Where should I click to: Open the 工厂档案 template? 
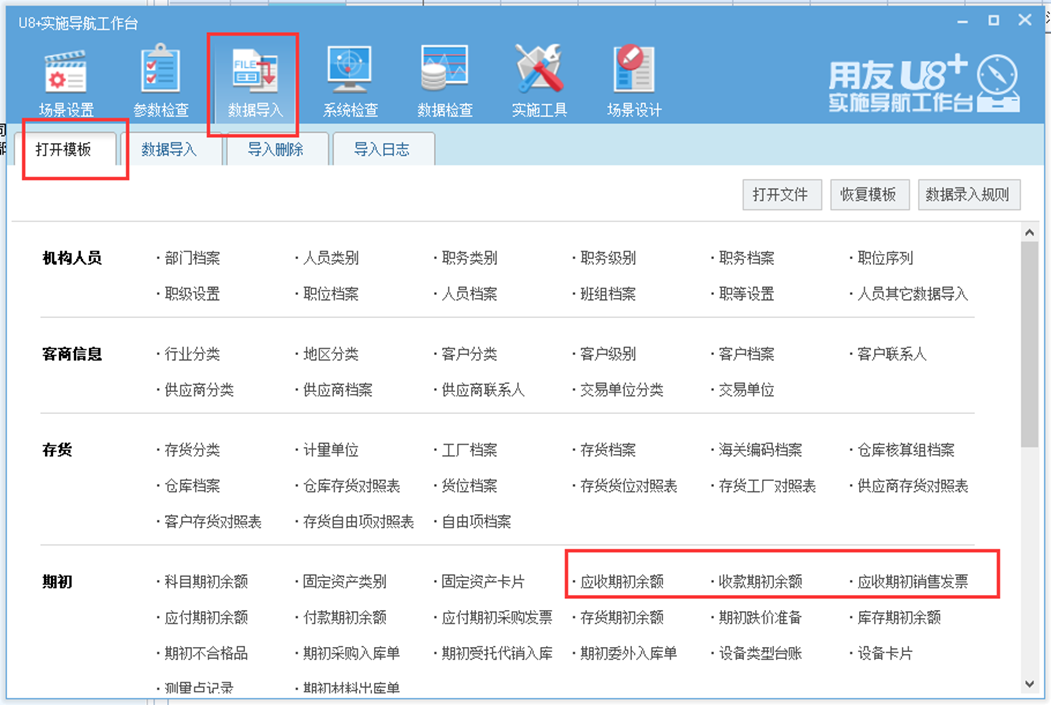(469, 450)
